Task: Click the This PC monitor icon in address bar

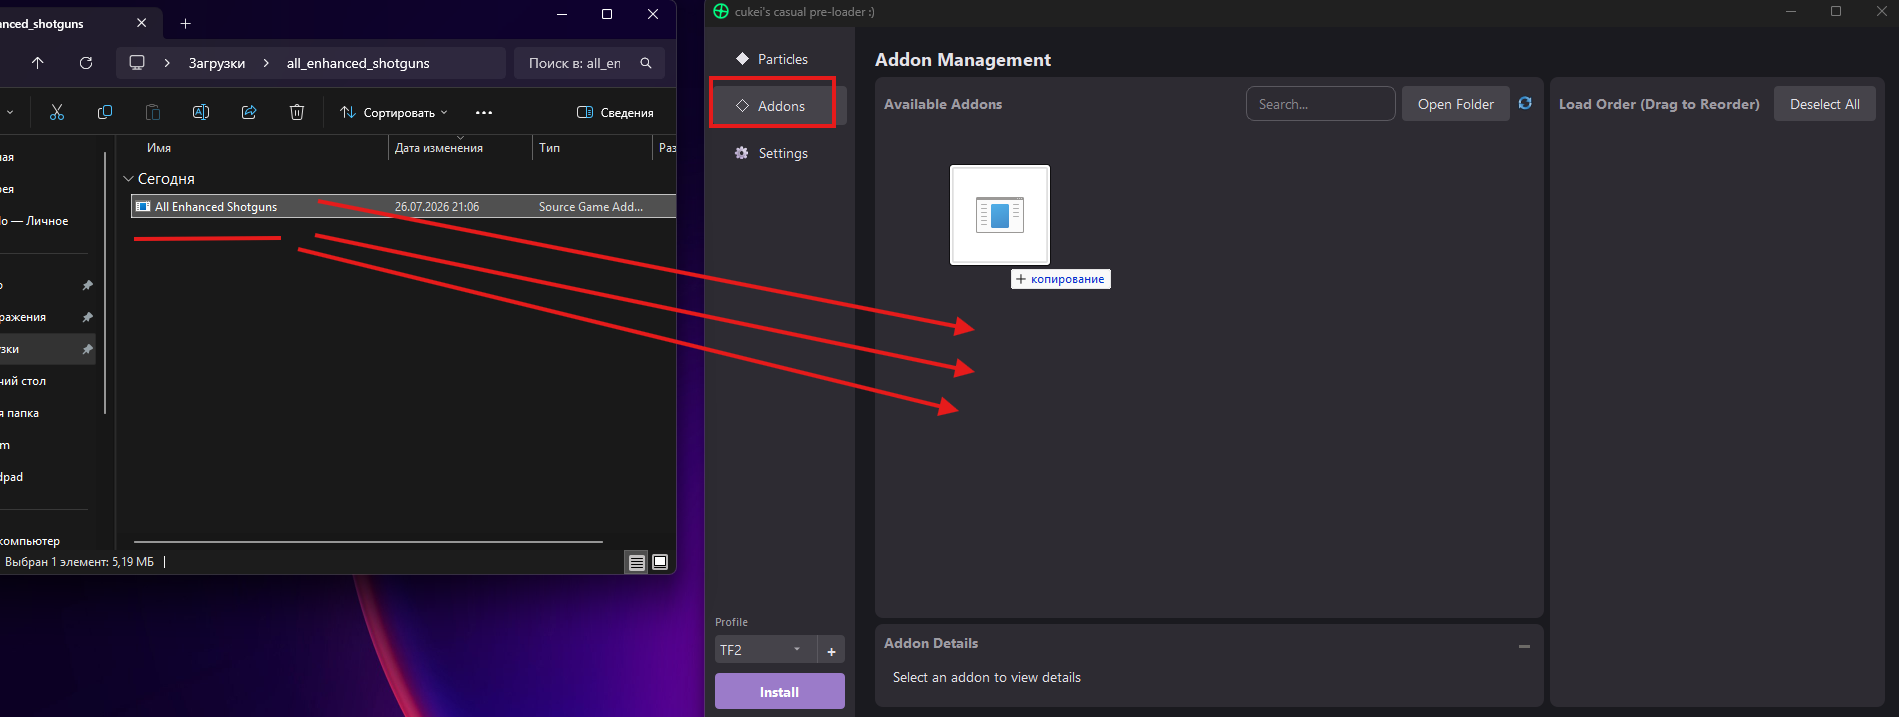Action: click(x=137, y=63)
